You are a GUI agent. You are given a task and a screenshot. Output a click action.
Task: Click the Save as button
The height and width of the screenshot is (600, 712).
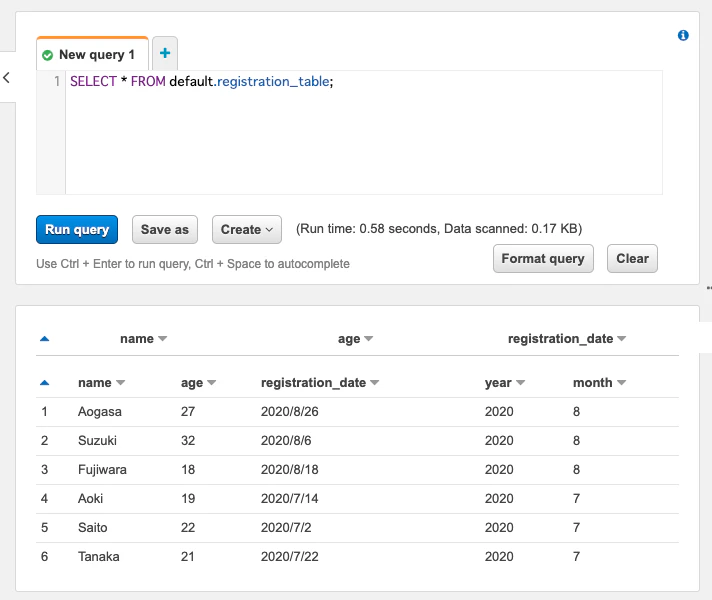click(165, 229)
